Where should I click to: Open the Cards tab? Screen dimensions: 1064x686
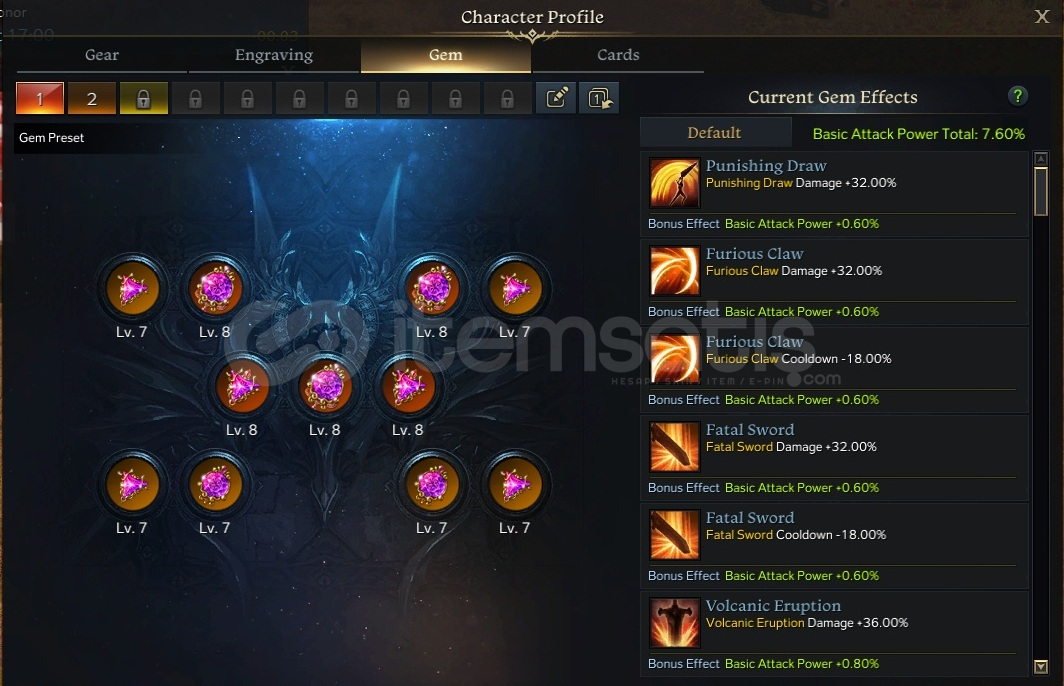[x=618, y=55]
